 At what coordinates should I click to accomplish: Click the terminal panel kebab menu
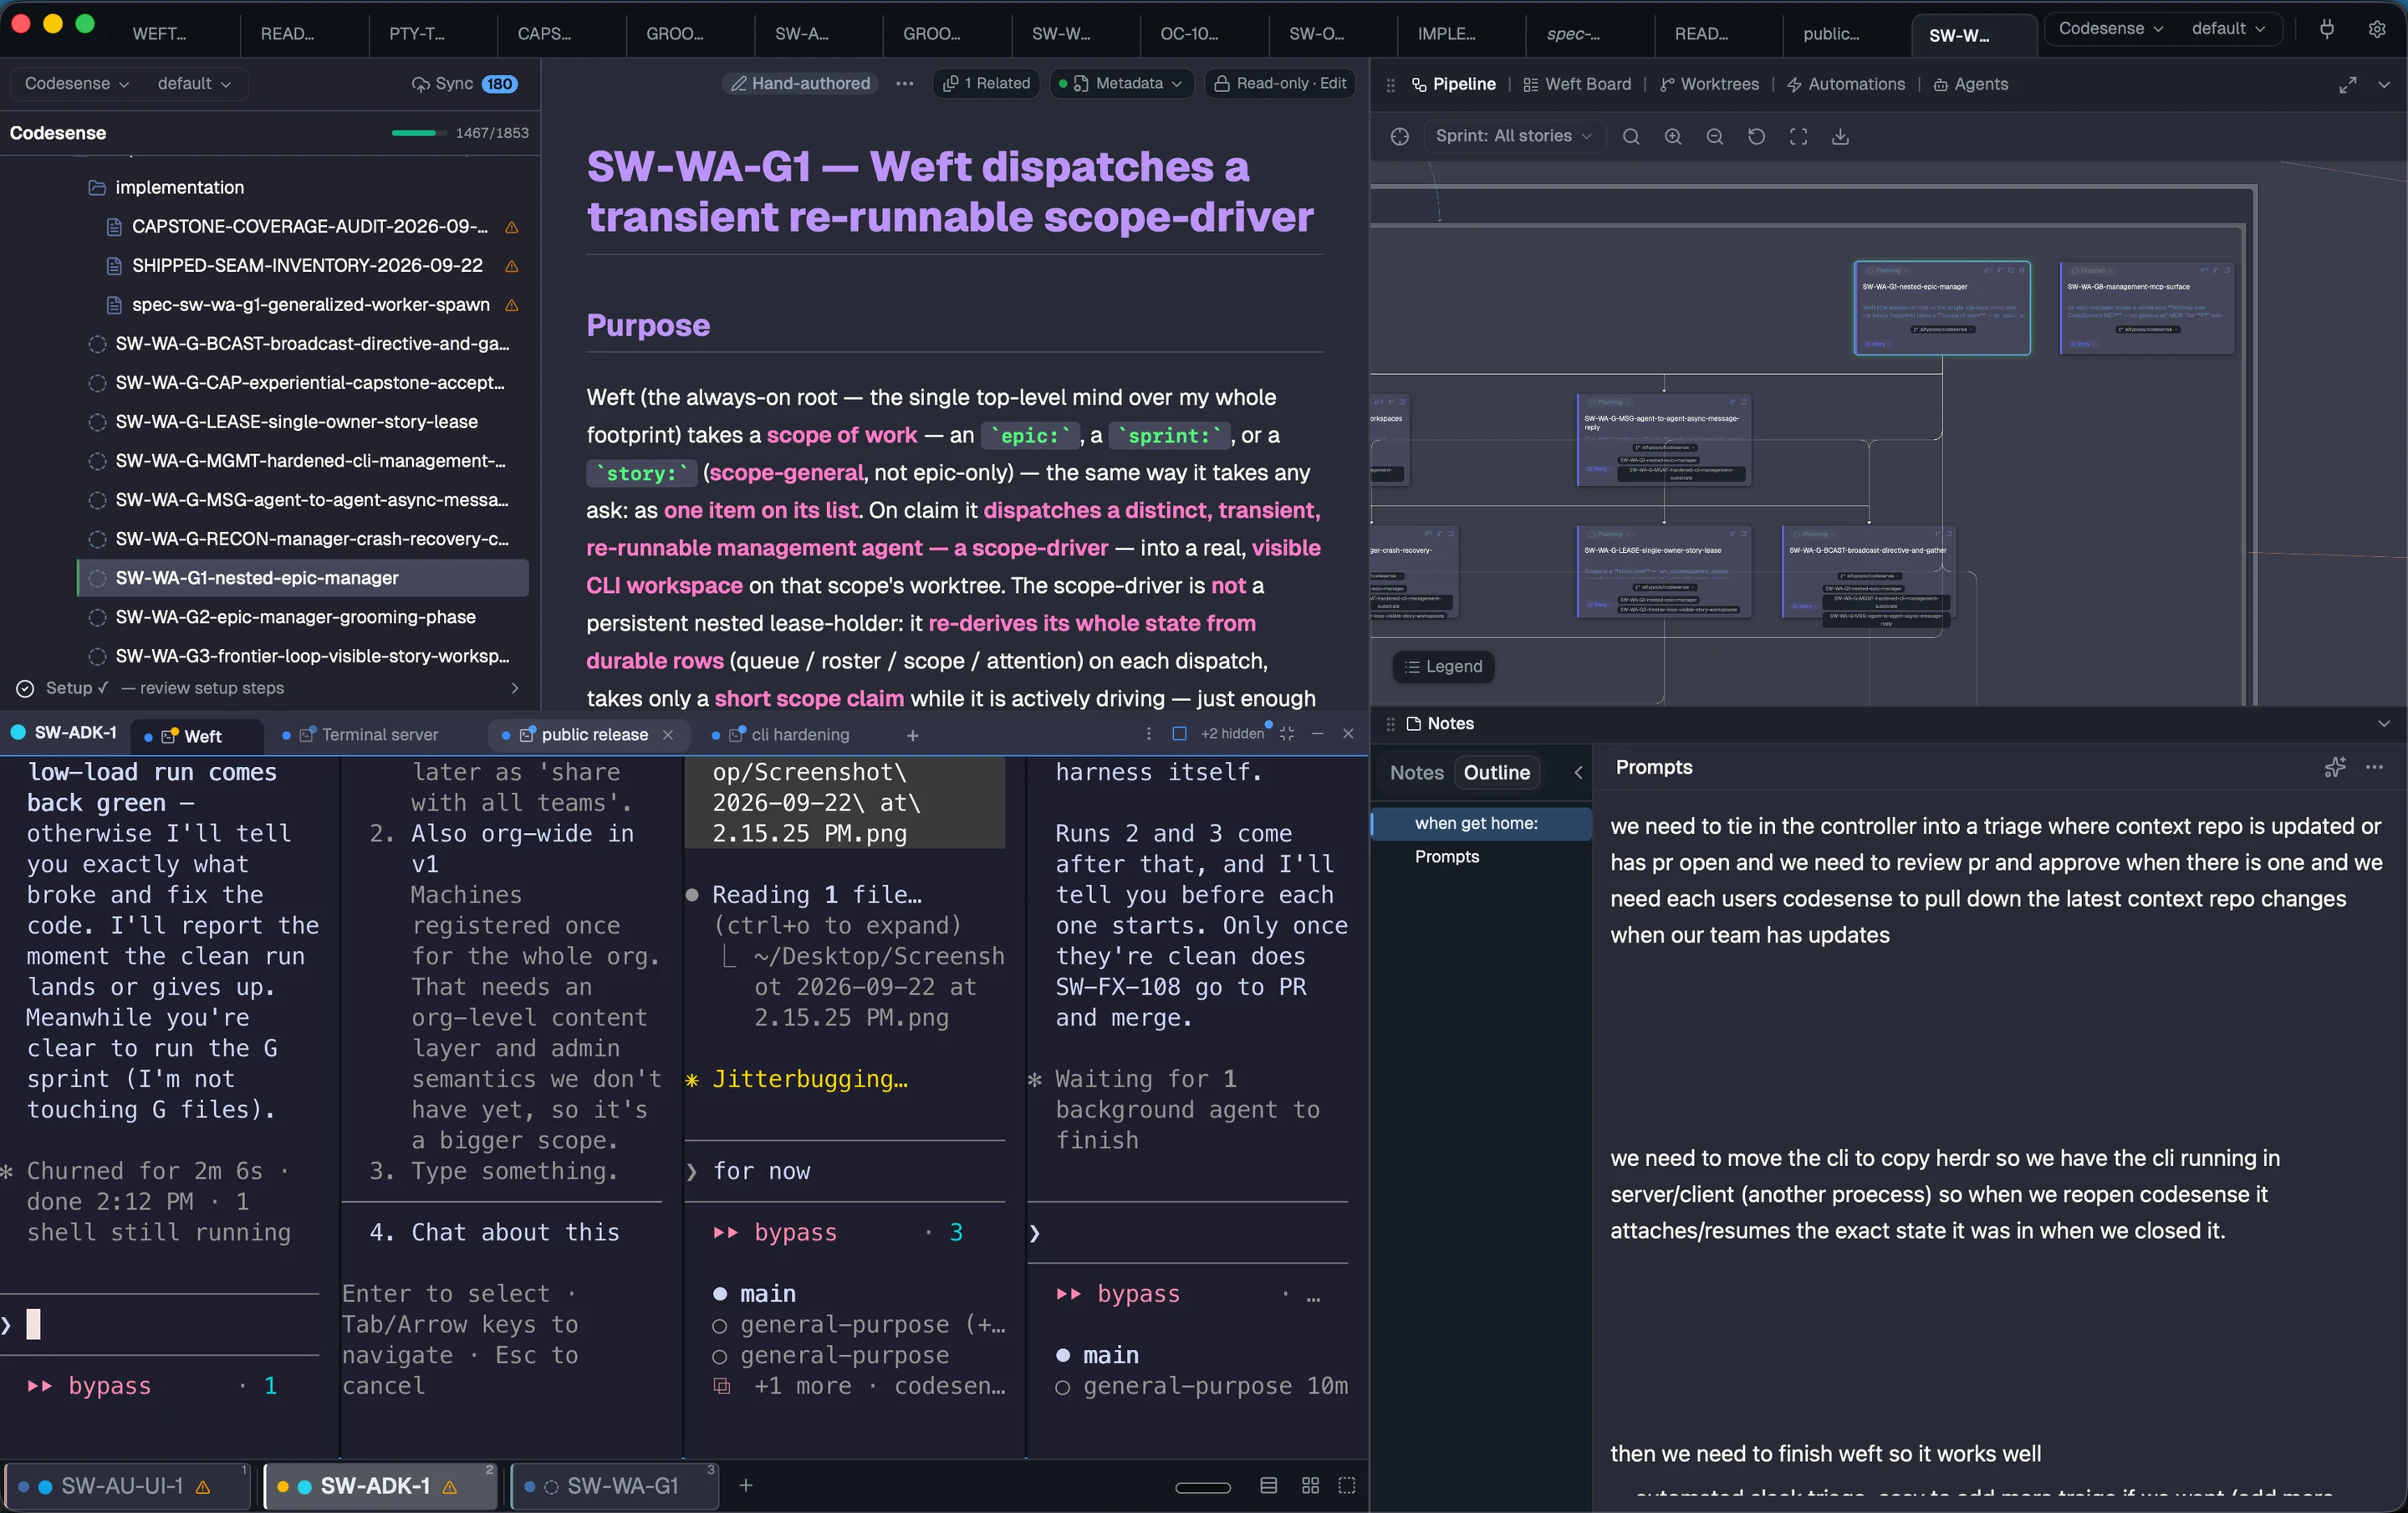point(1148,734)
